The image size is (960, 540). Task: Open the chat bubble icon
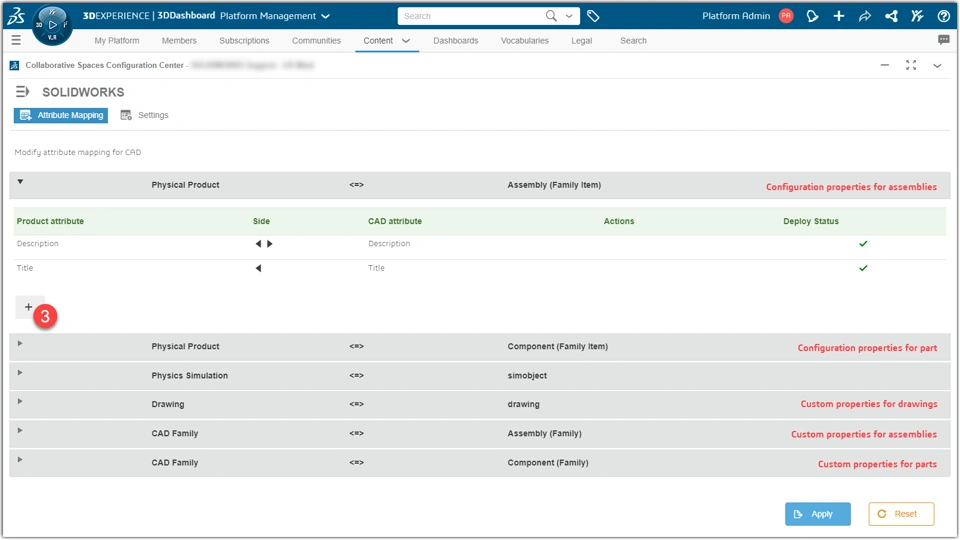(943, 40)
